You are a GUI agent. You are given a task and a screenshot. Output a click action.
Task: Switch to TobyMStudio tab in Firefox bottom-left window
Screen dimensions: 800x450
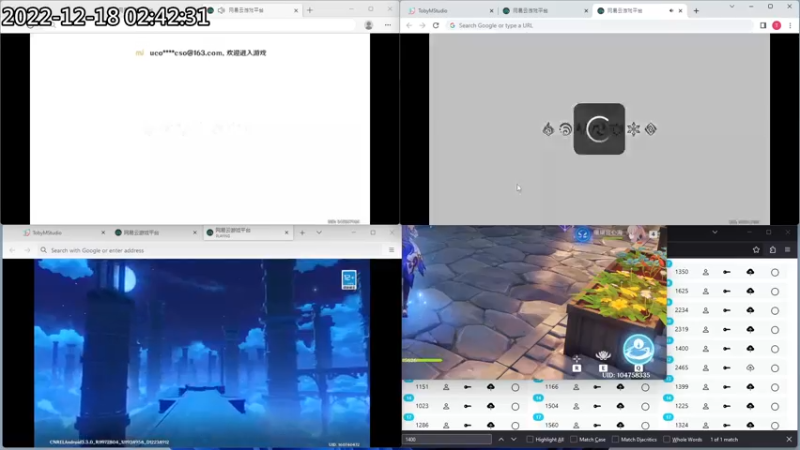[x=63, y=233]
